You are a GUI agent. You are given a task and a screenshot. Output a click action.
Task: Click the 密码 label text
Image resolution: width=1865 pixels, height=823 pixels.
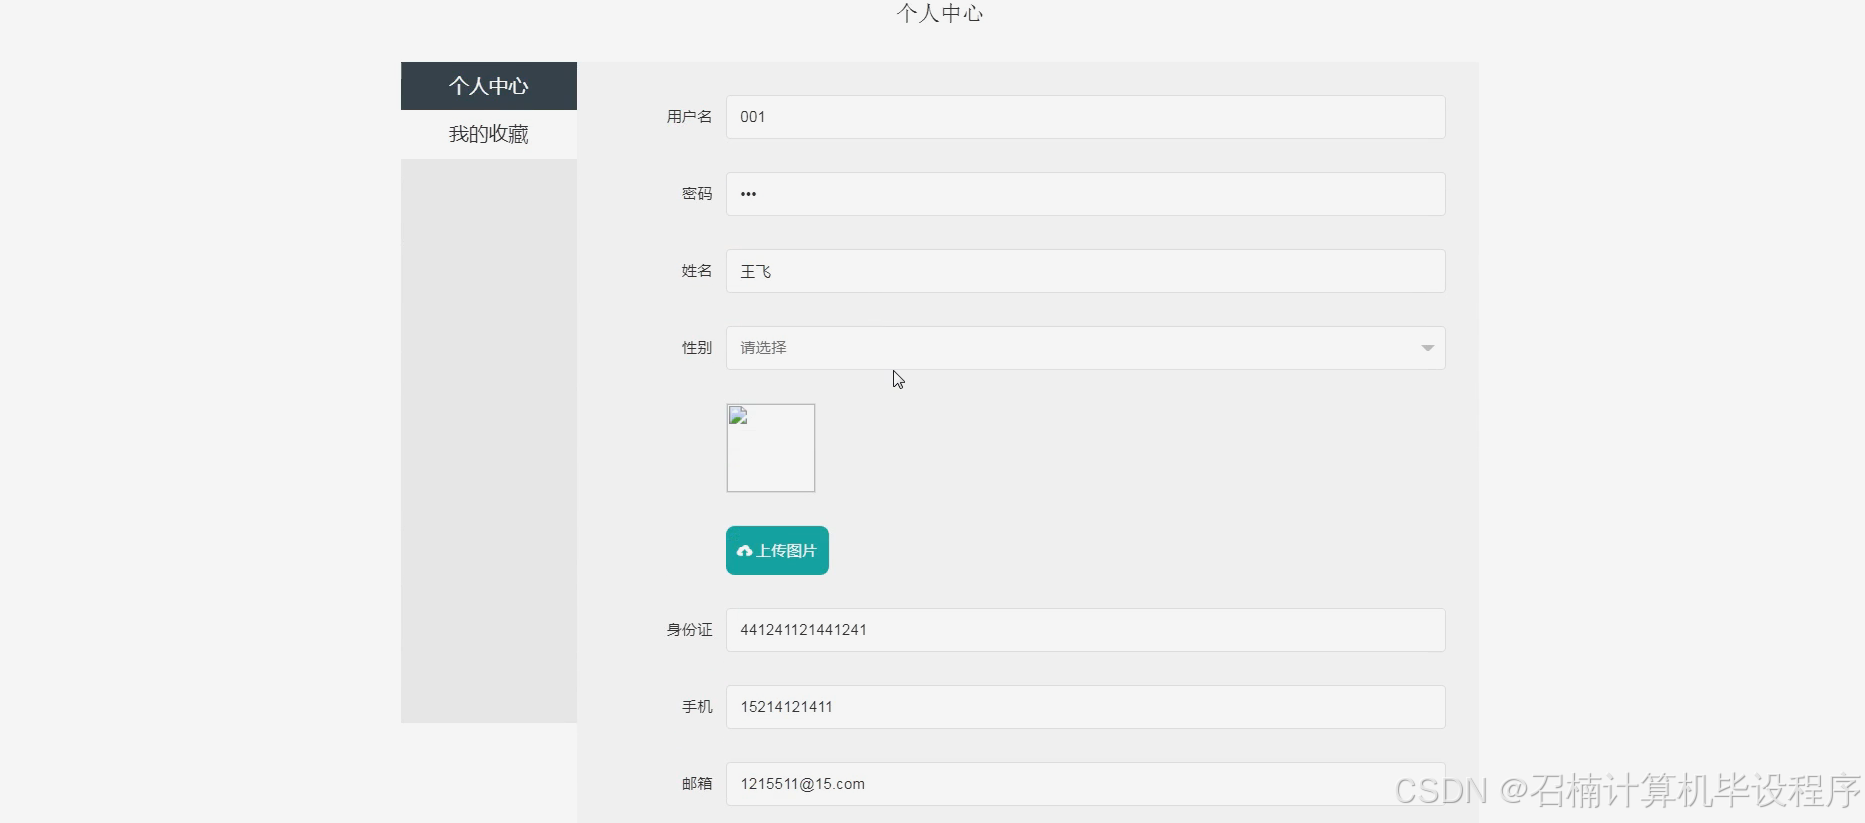point(697,194)
